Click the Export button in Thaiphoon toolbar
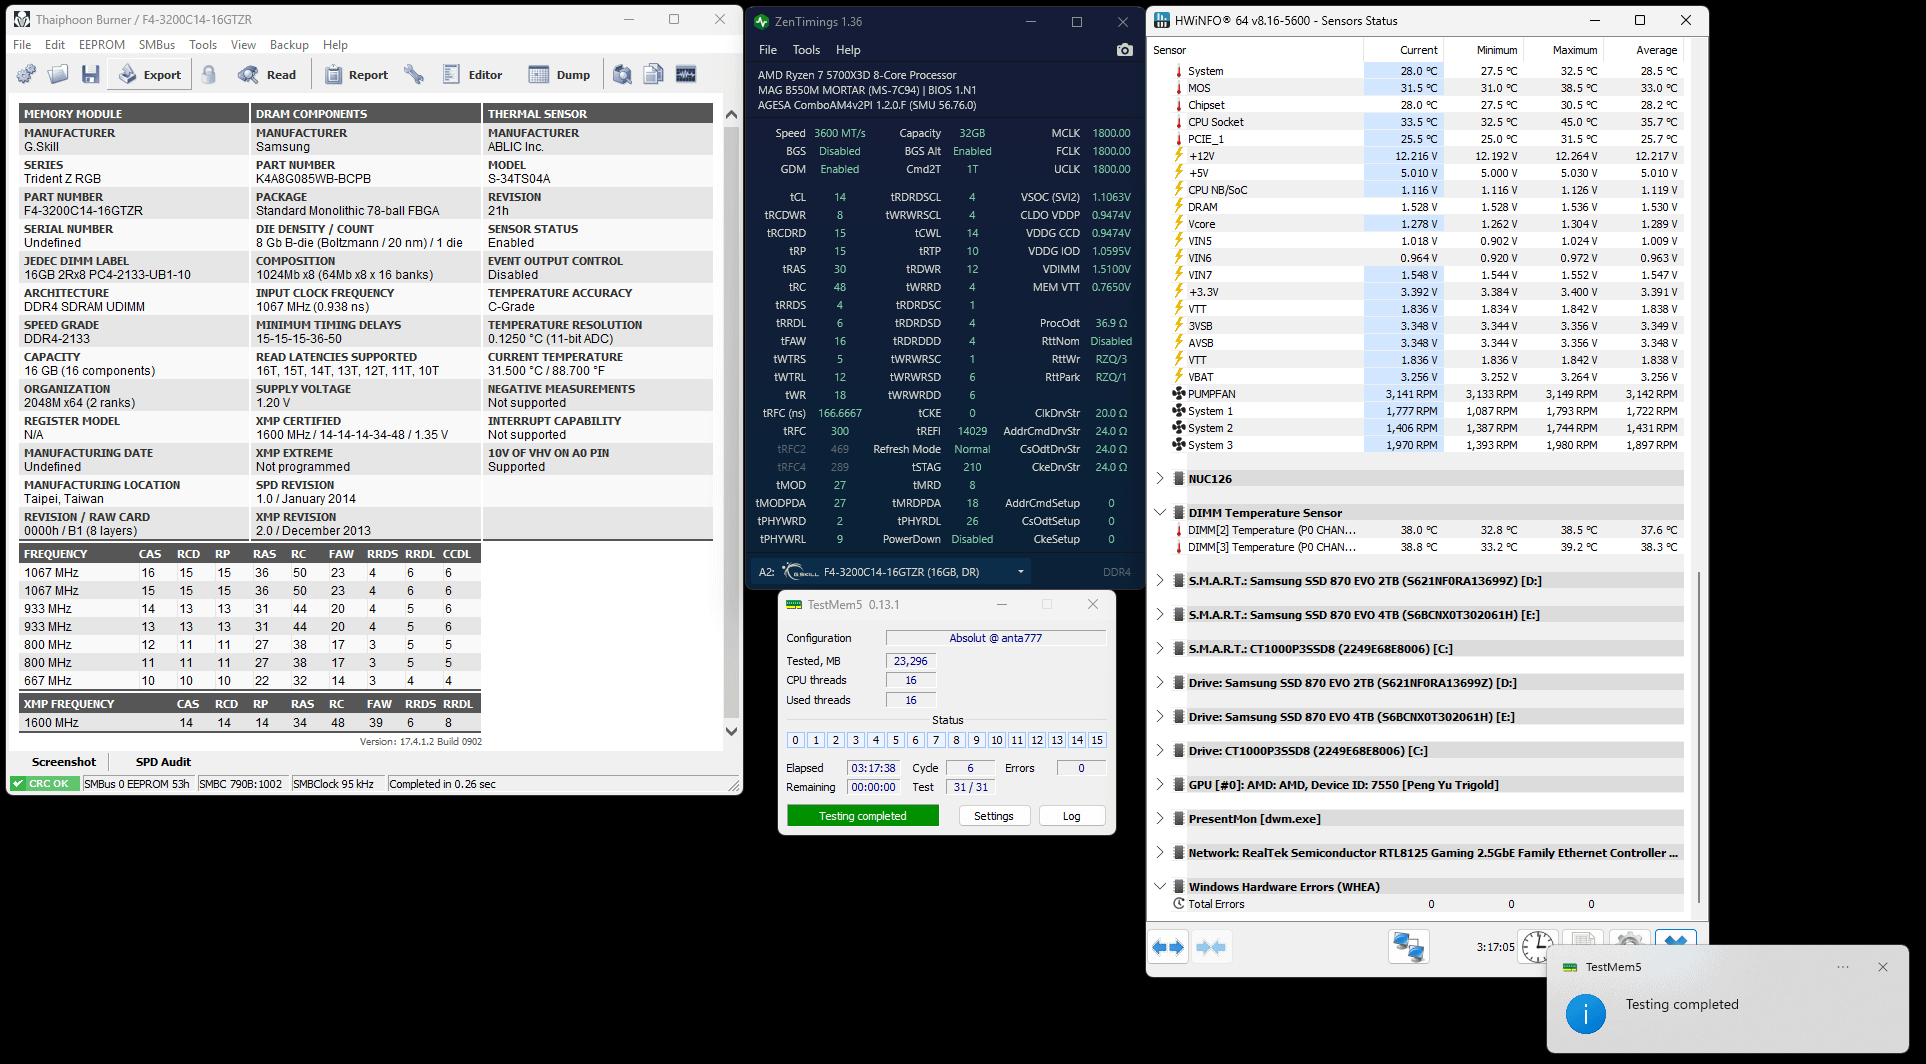Screen dimensions: 1926x1064 pos(150,75)
